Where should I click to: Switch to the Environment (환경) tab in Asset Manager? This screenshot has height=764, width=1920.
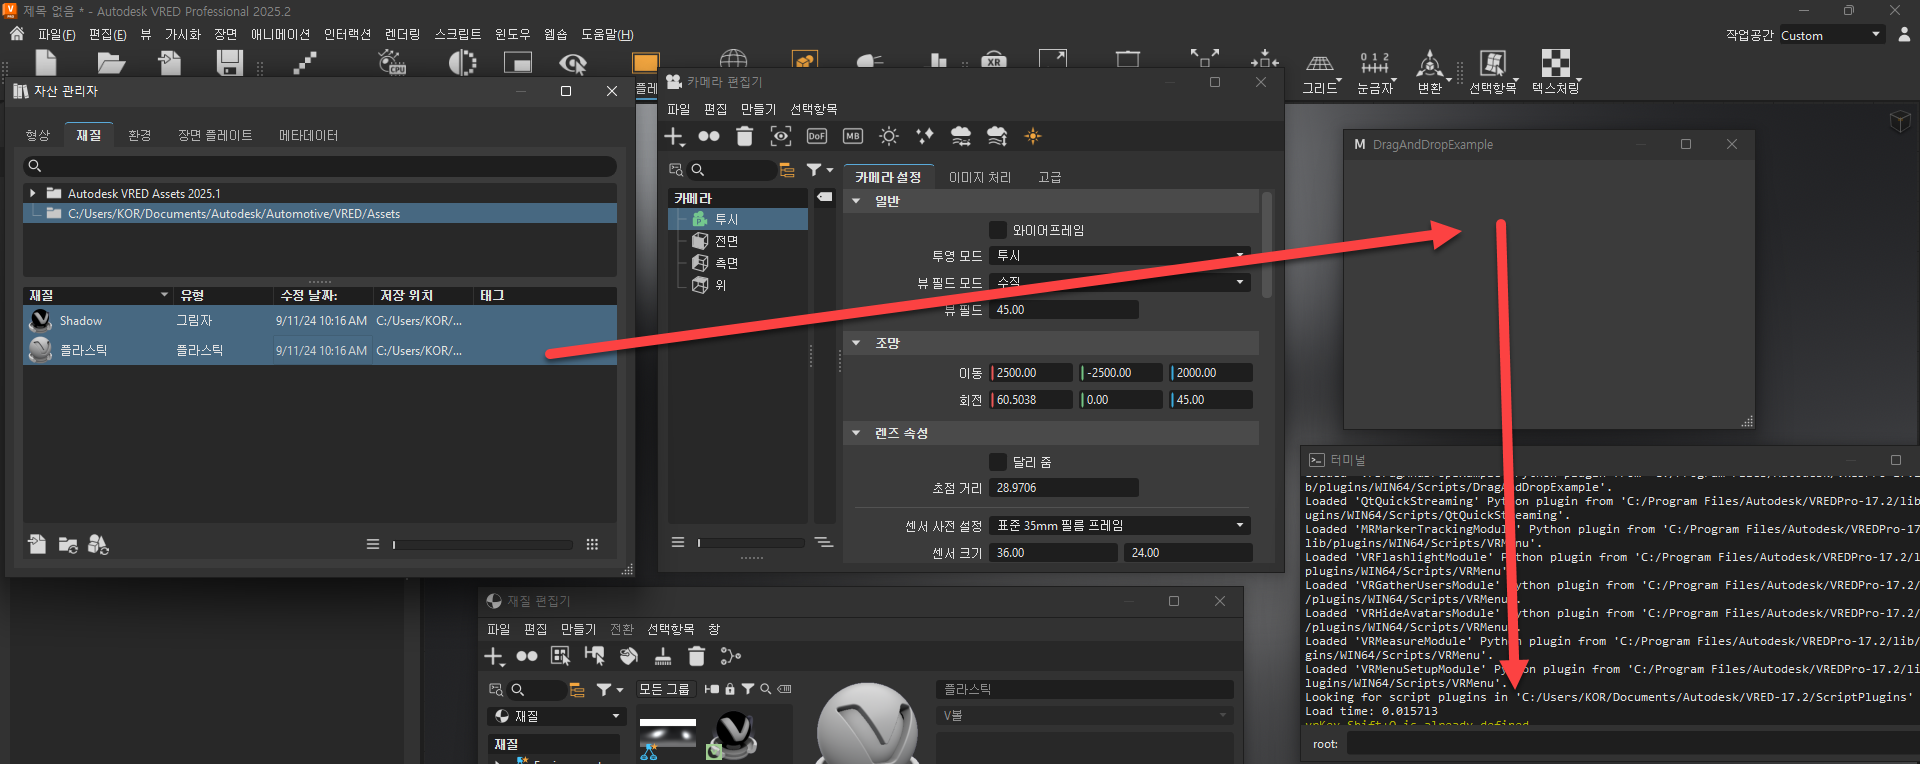139,135
